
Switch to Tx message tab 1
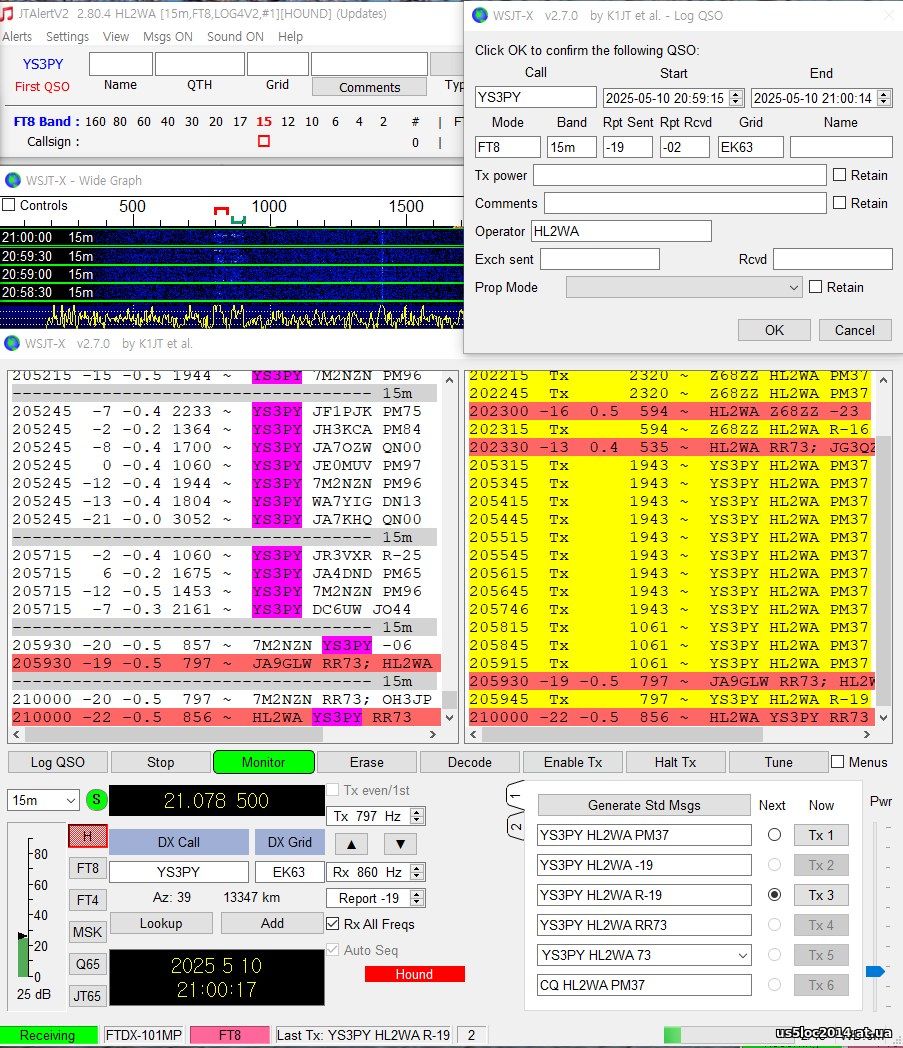point(515,795)
